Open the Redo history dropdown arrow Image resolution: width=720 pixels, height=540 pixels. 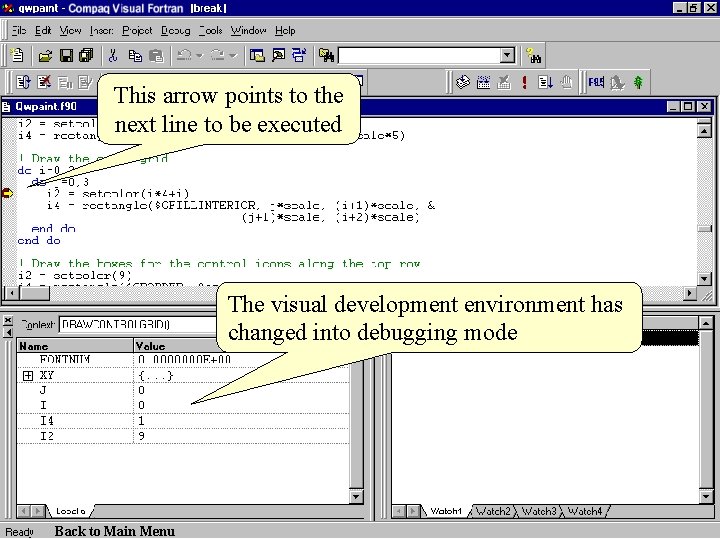coord(233,56)
